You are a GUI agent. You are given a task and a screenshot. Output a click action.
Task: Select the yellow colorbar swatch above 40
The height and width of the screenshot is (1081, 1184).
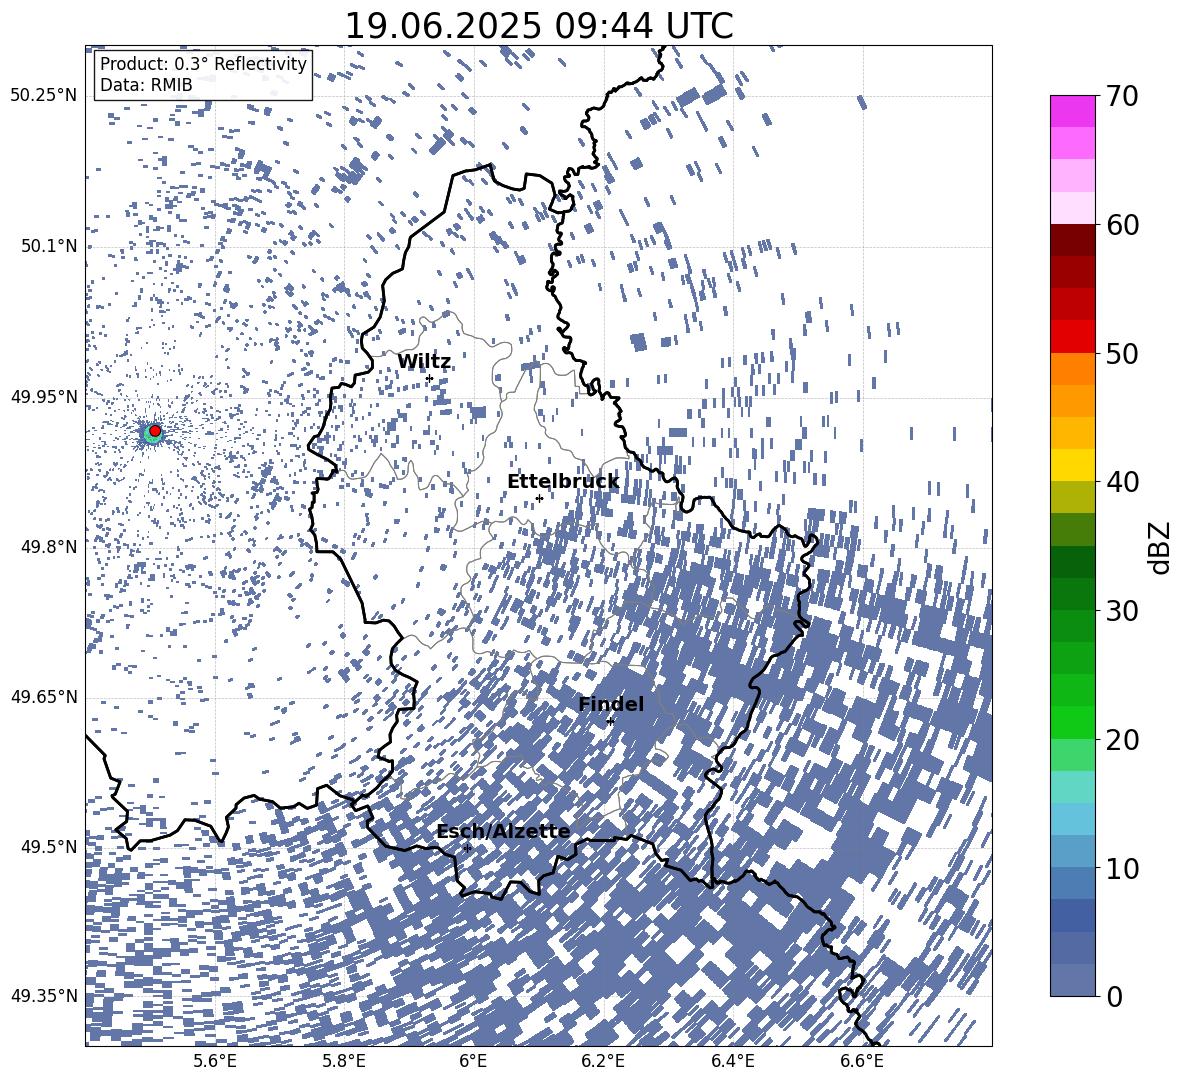point(1072,466)
